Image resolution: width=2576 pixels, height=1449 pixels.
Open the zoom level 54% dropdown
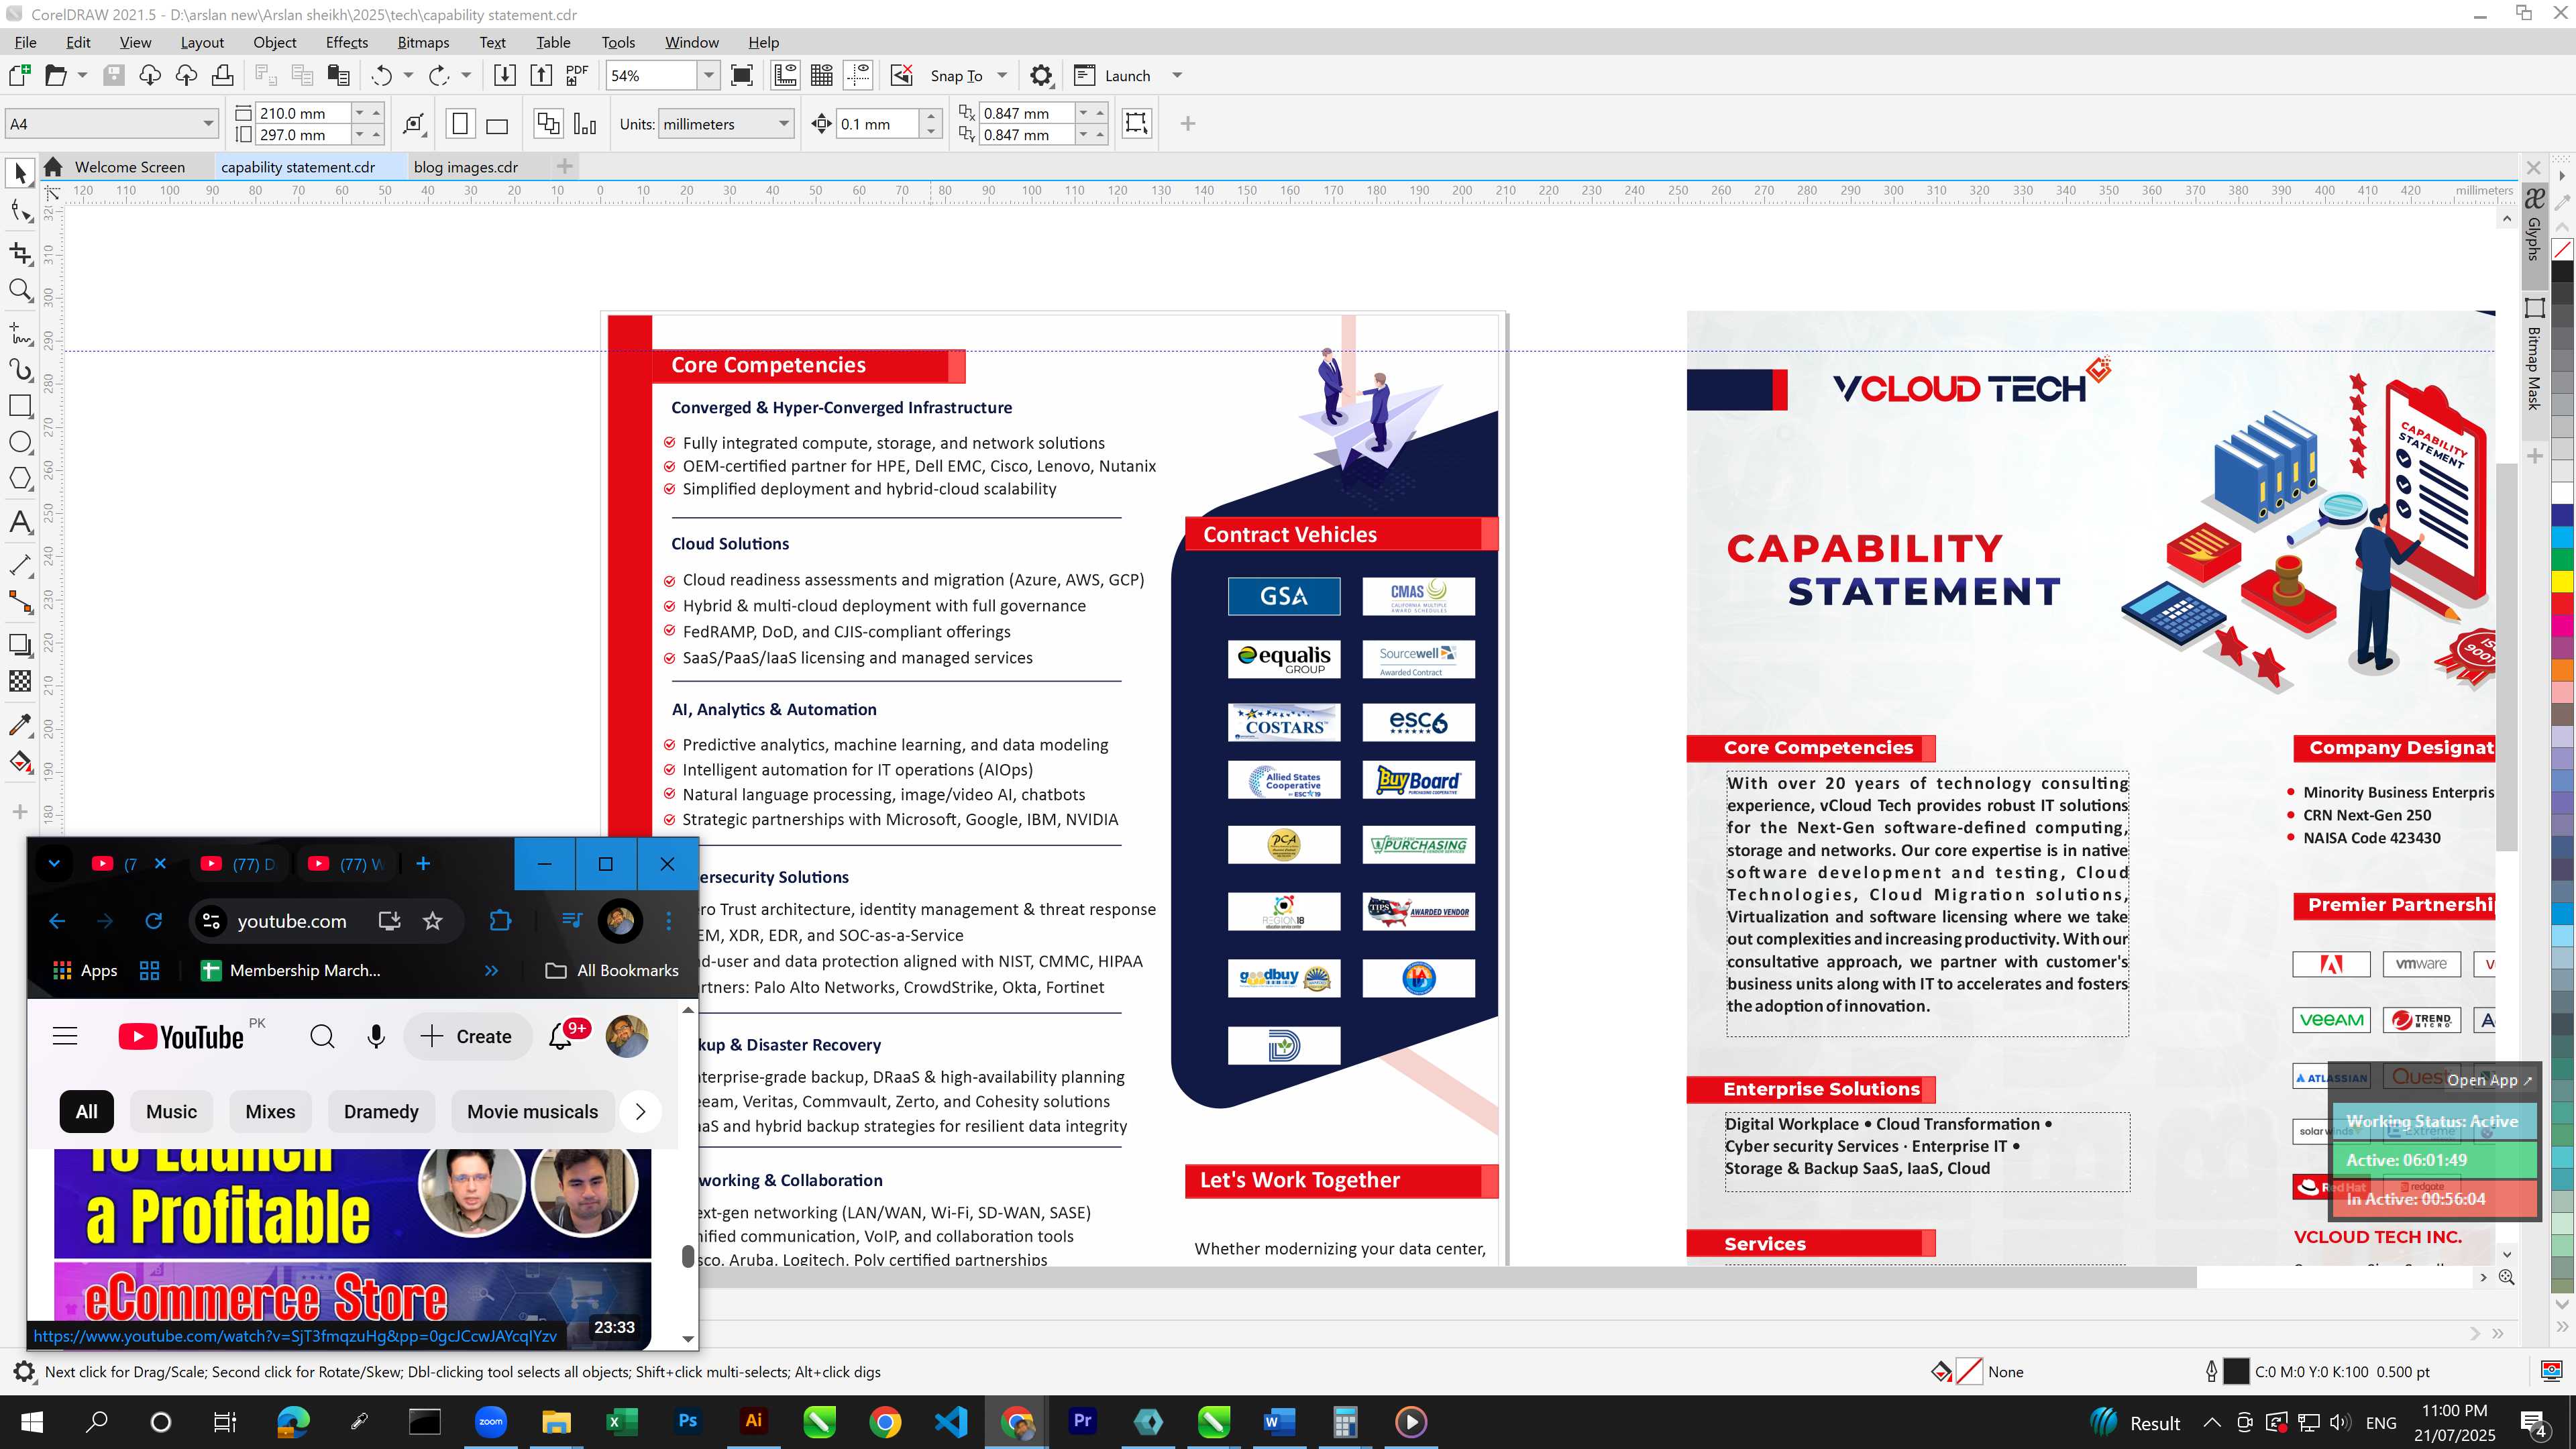click(709, 76)
